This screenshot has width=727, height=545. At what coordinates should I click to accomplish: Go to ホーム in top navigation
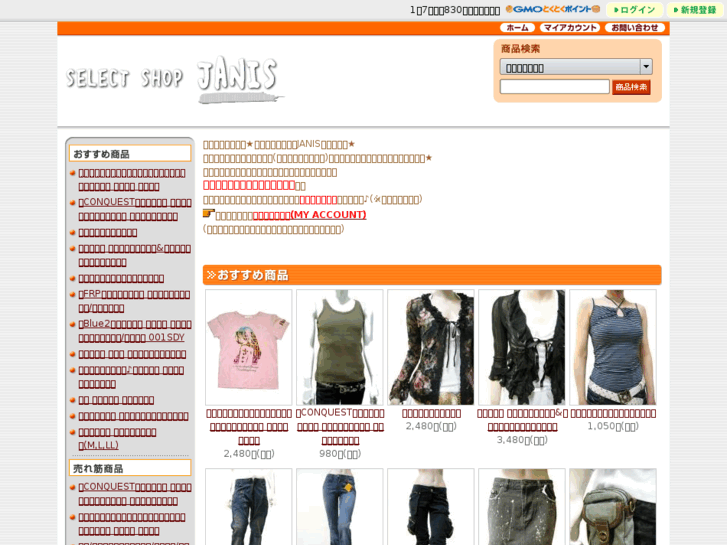coord(517,28)
